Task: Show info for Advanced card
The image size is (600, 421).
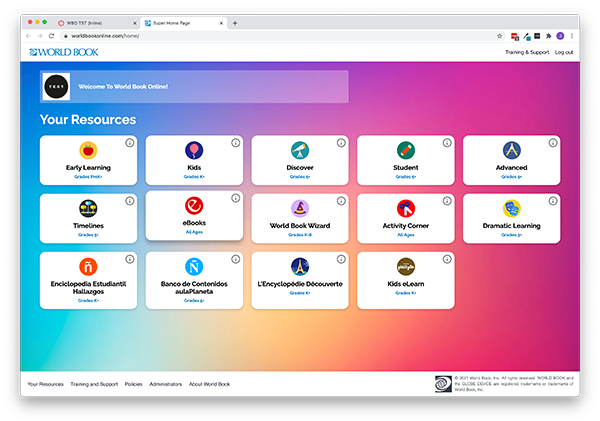Action: point(553,143)
